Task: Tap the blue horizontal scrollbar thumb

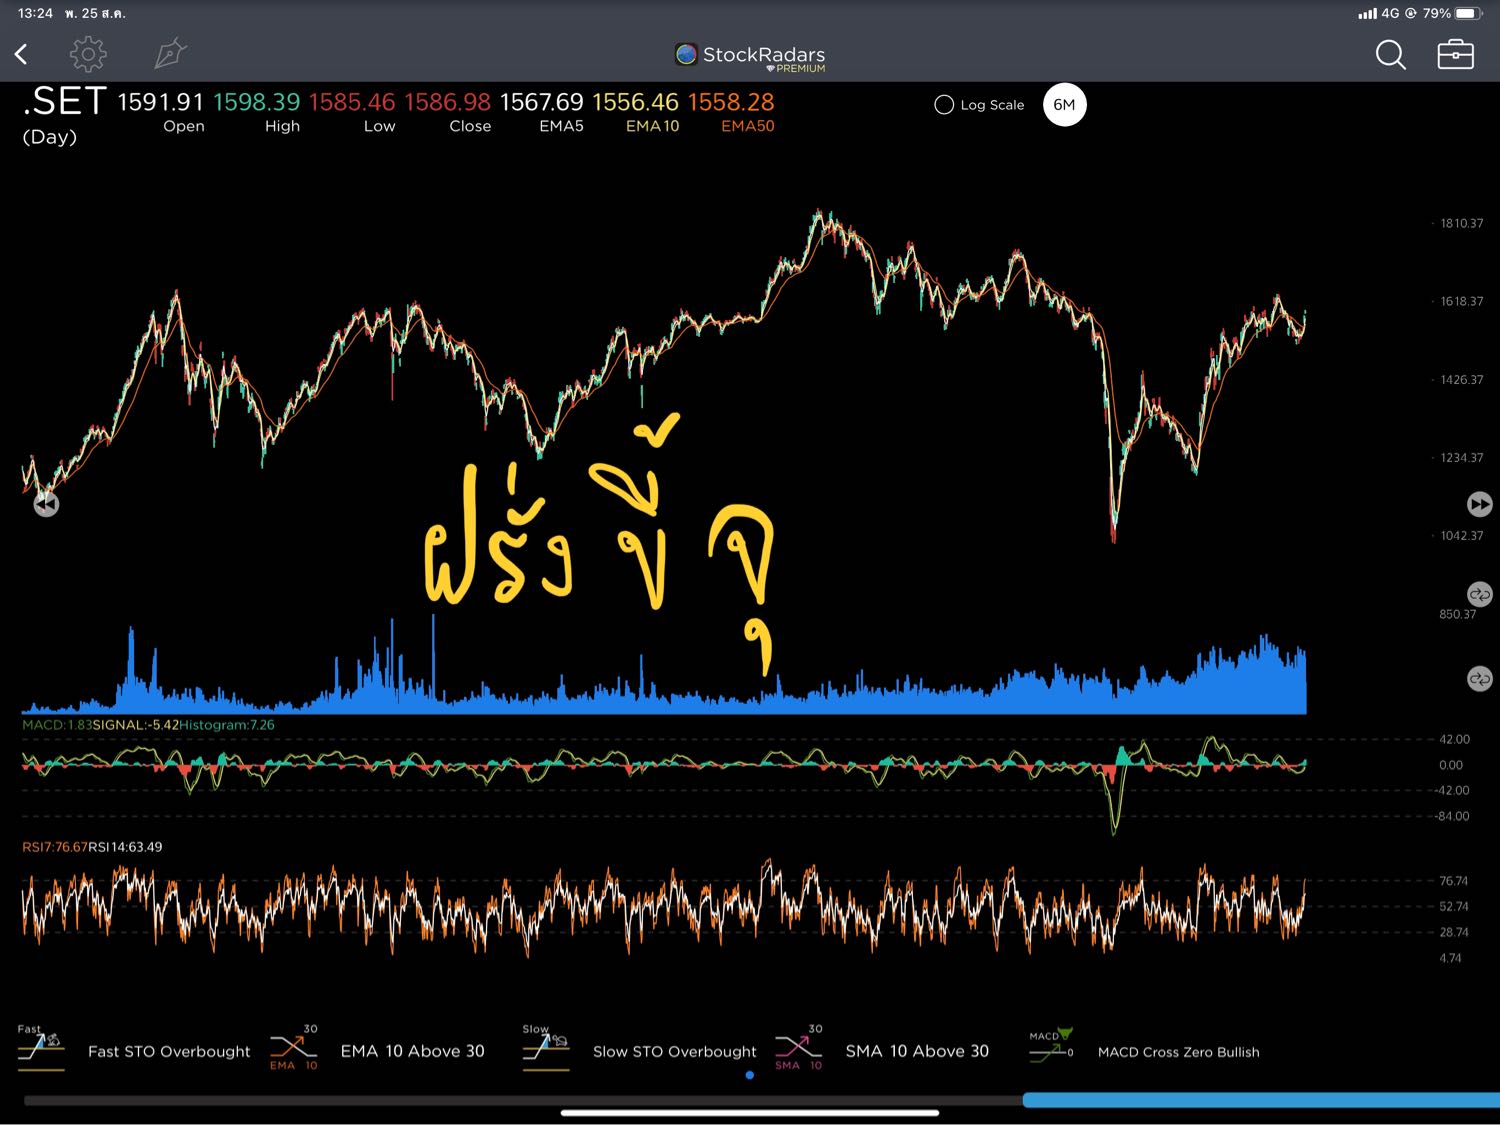Action: (1261, 1100)
